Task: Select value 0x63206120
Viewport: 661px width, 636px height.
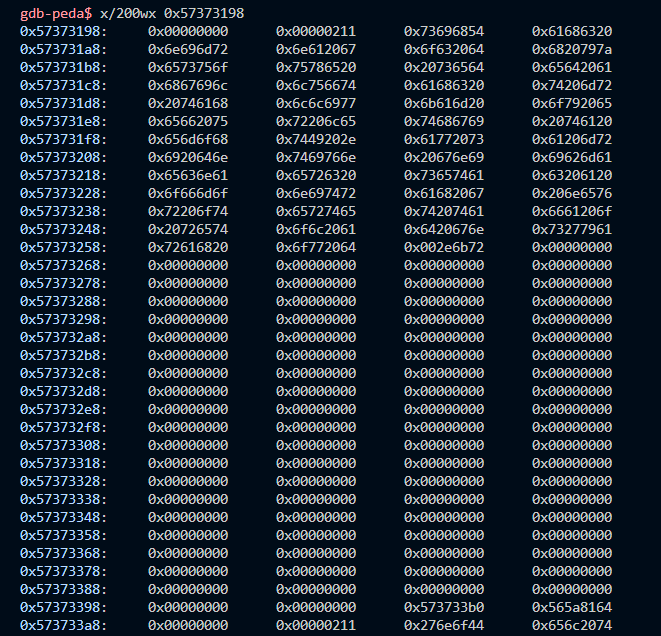Action: click(572, 175)
